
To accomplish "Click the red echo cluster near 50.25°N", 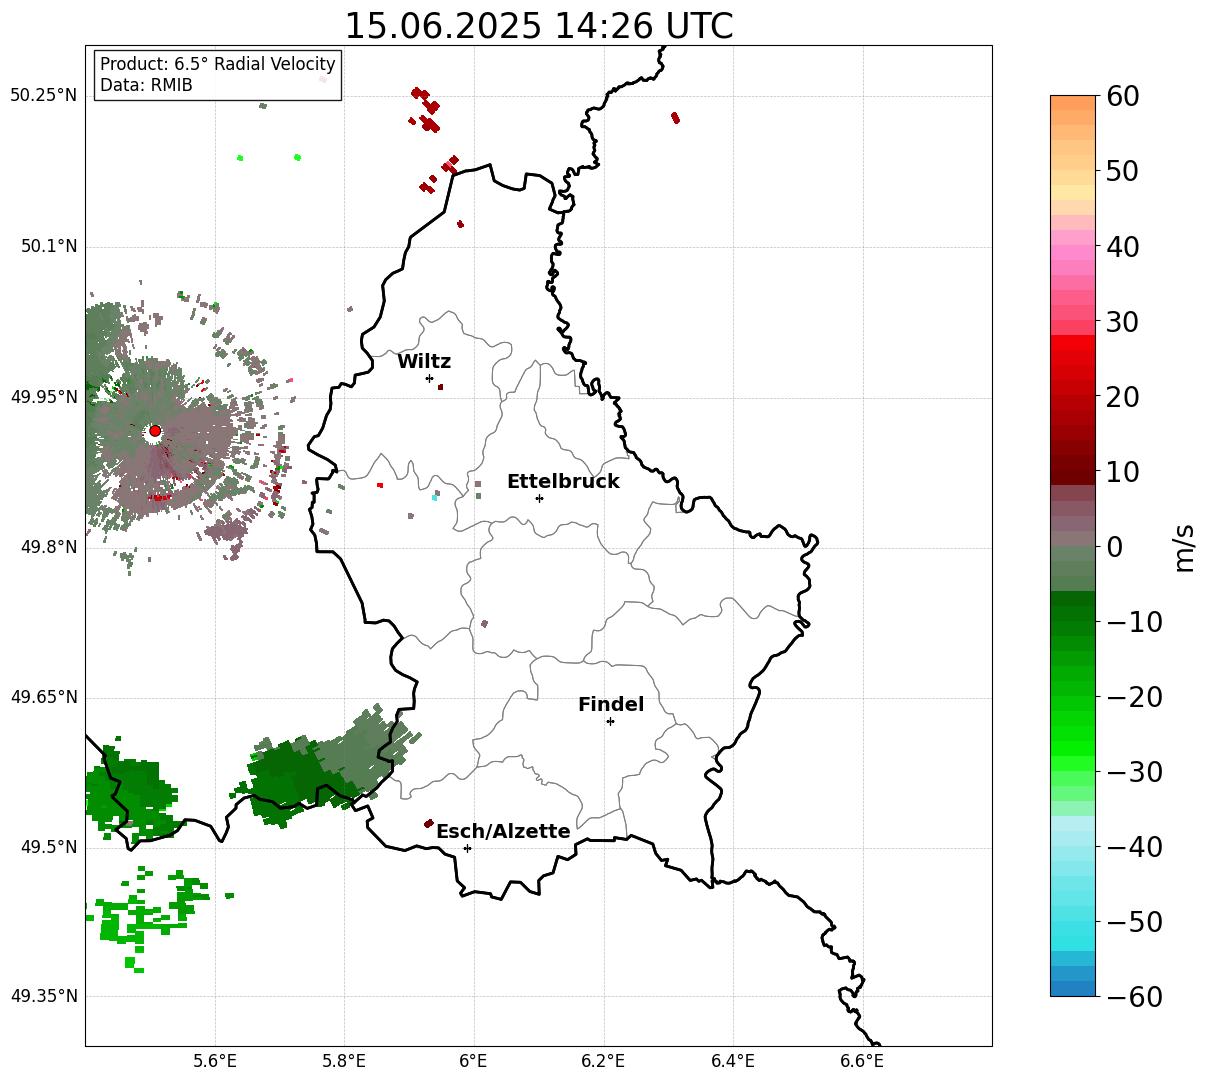I will (426, 109).
